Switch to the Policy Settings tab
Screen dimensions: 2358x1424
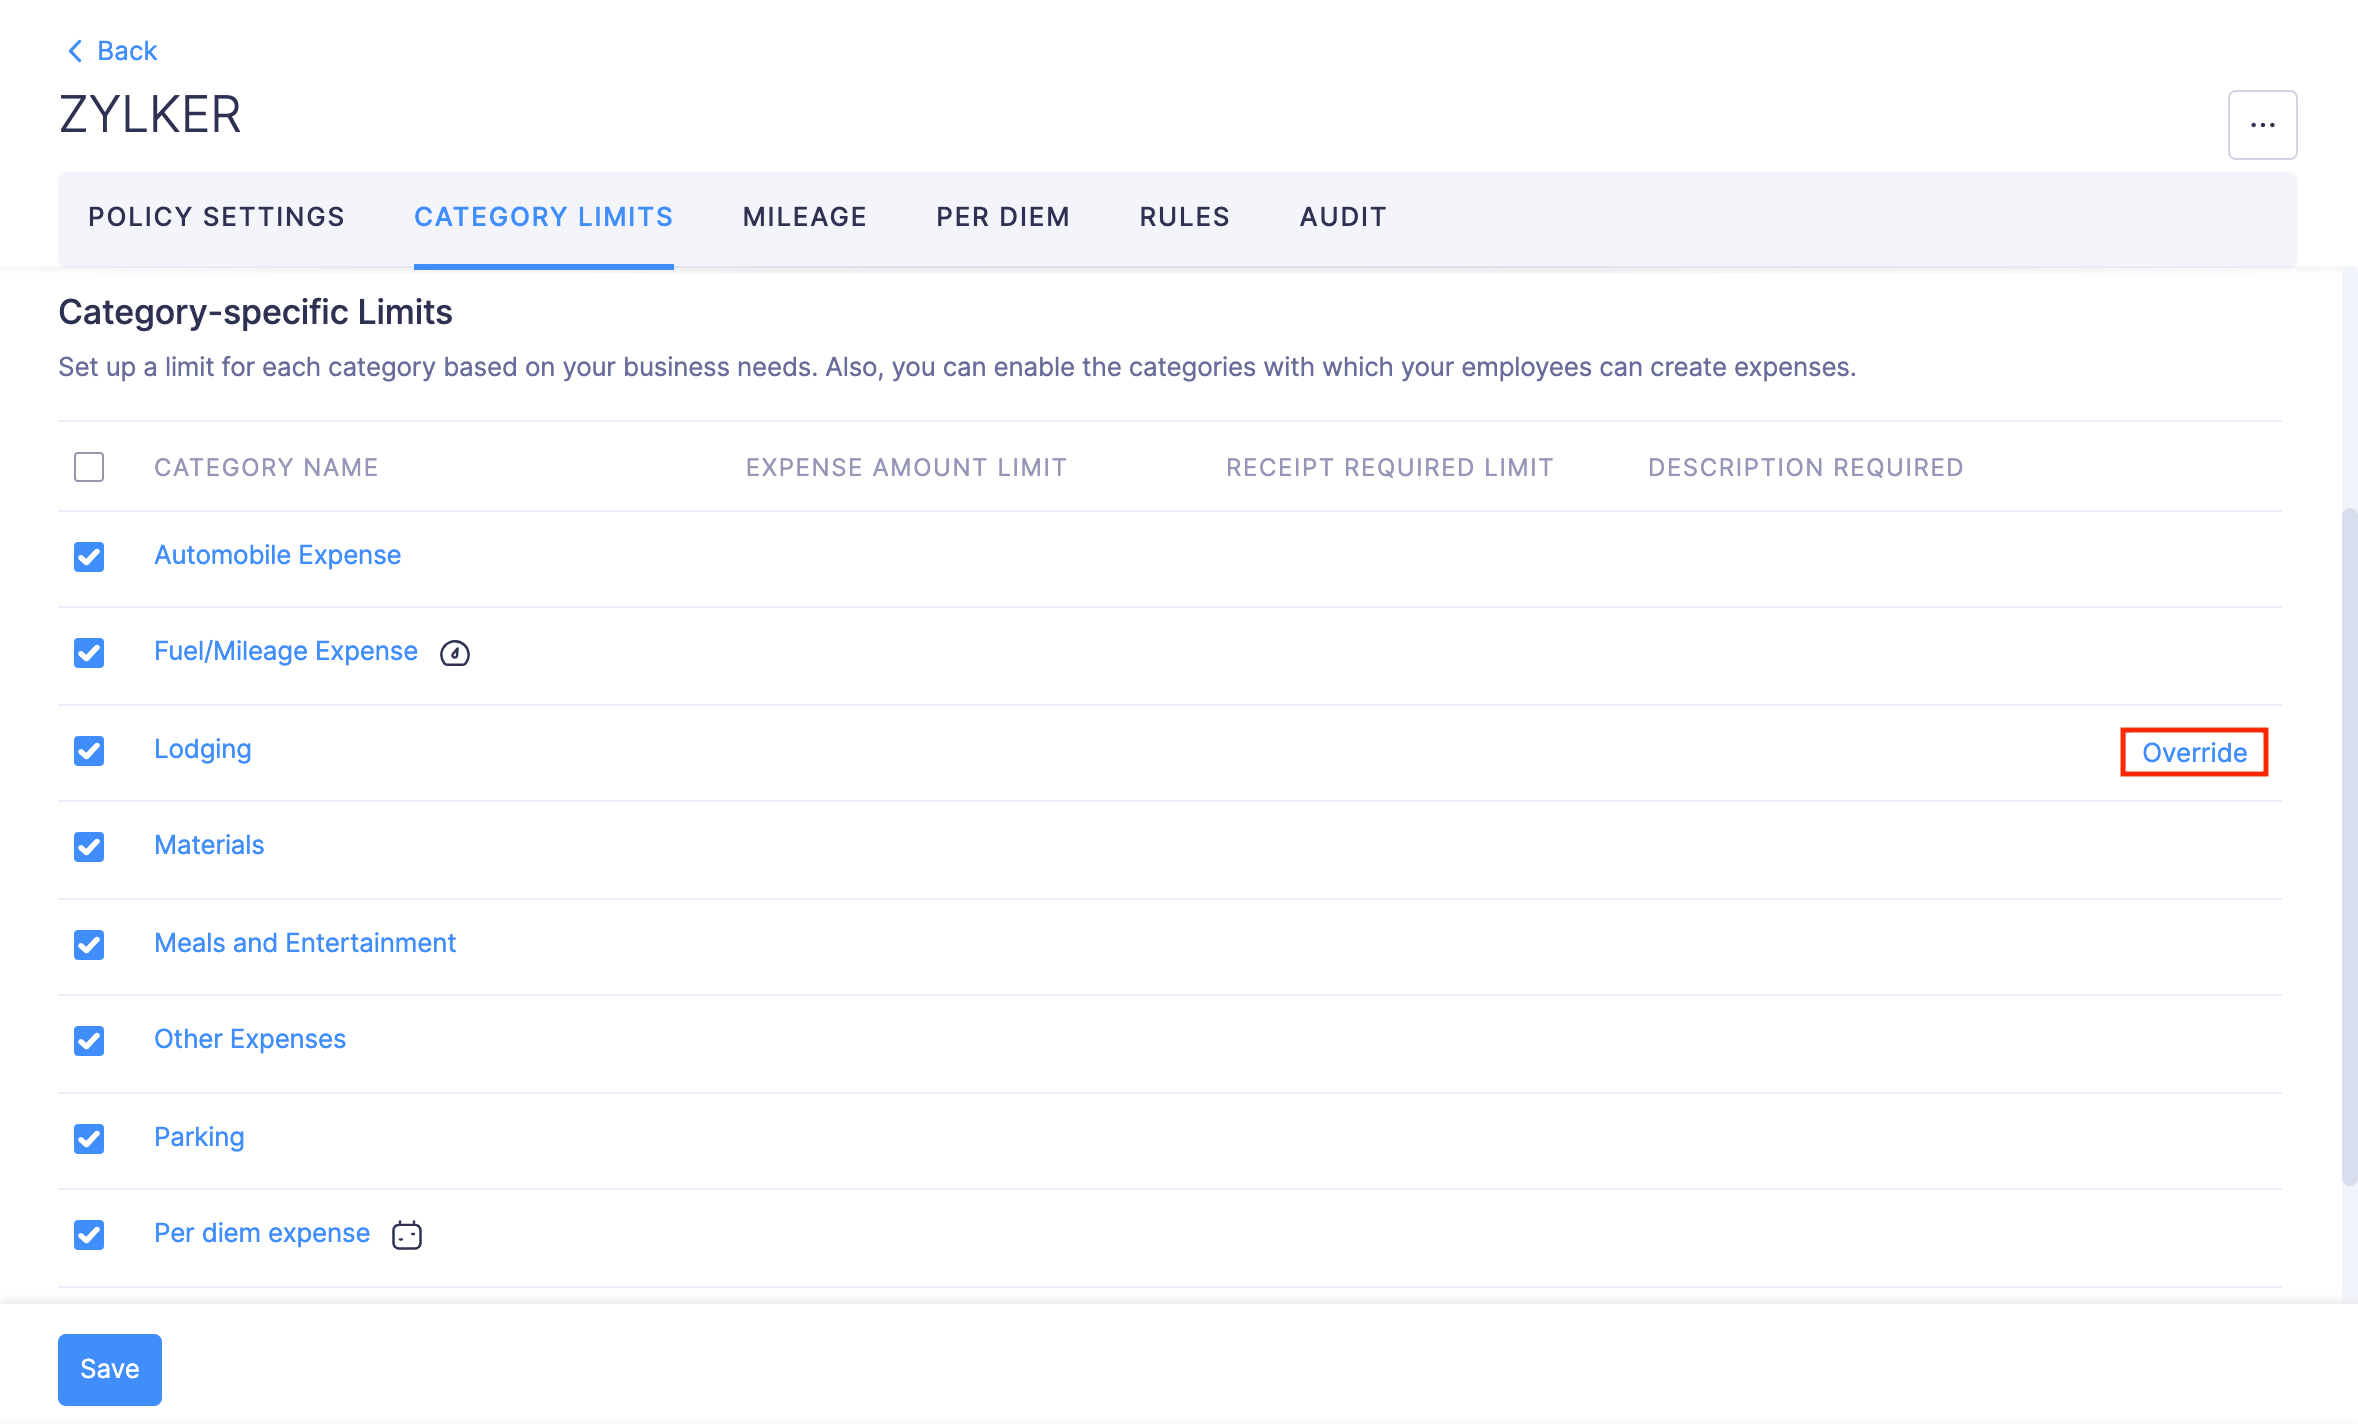[x=216, y=217]
